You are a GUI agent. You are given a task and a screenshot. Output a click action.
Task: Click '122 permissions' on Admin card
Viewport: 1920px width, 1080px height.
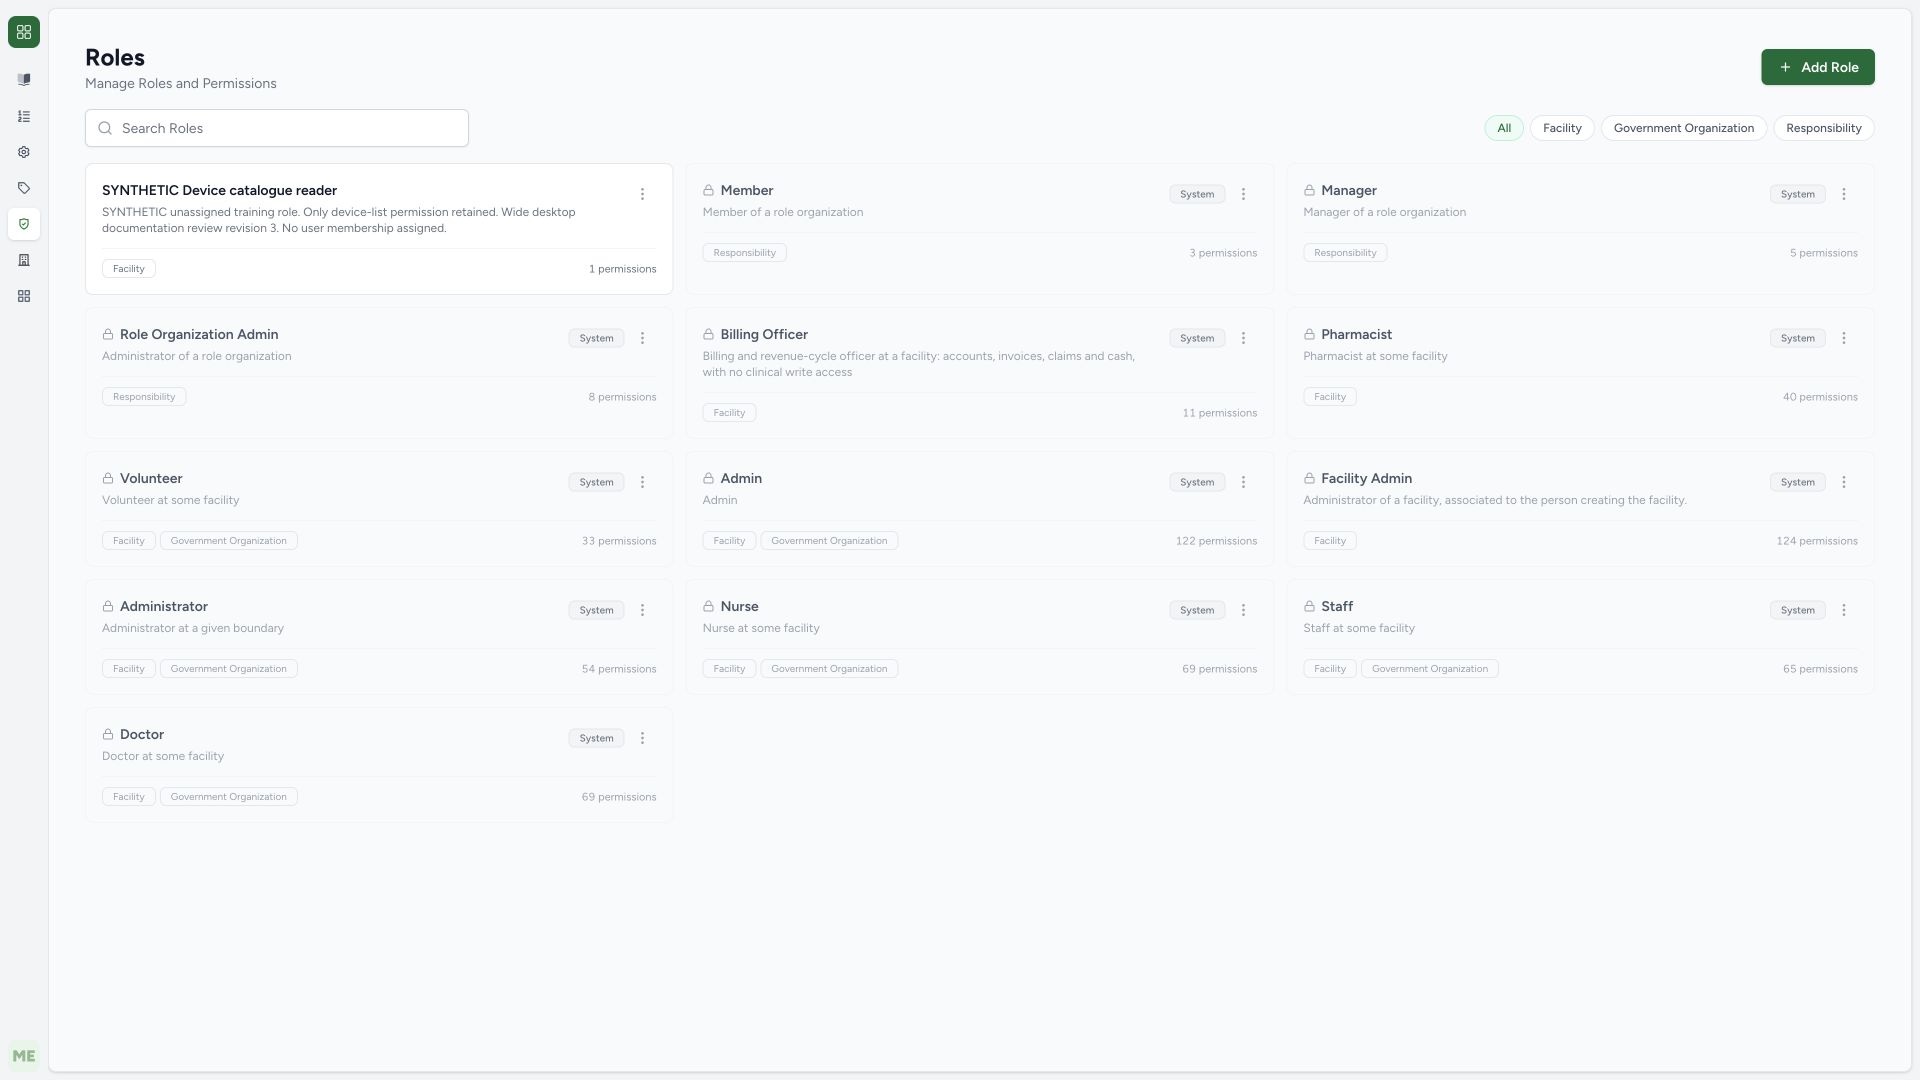click(1216, 541)
